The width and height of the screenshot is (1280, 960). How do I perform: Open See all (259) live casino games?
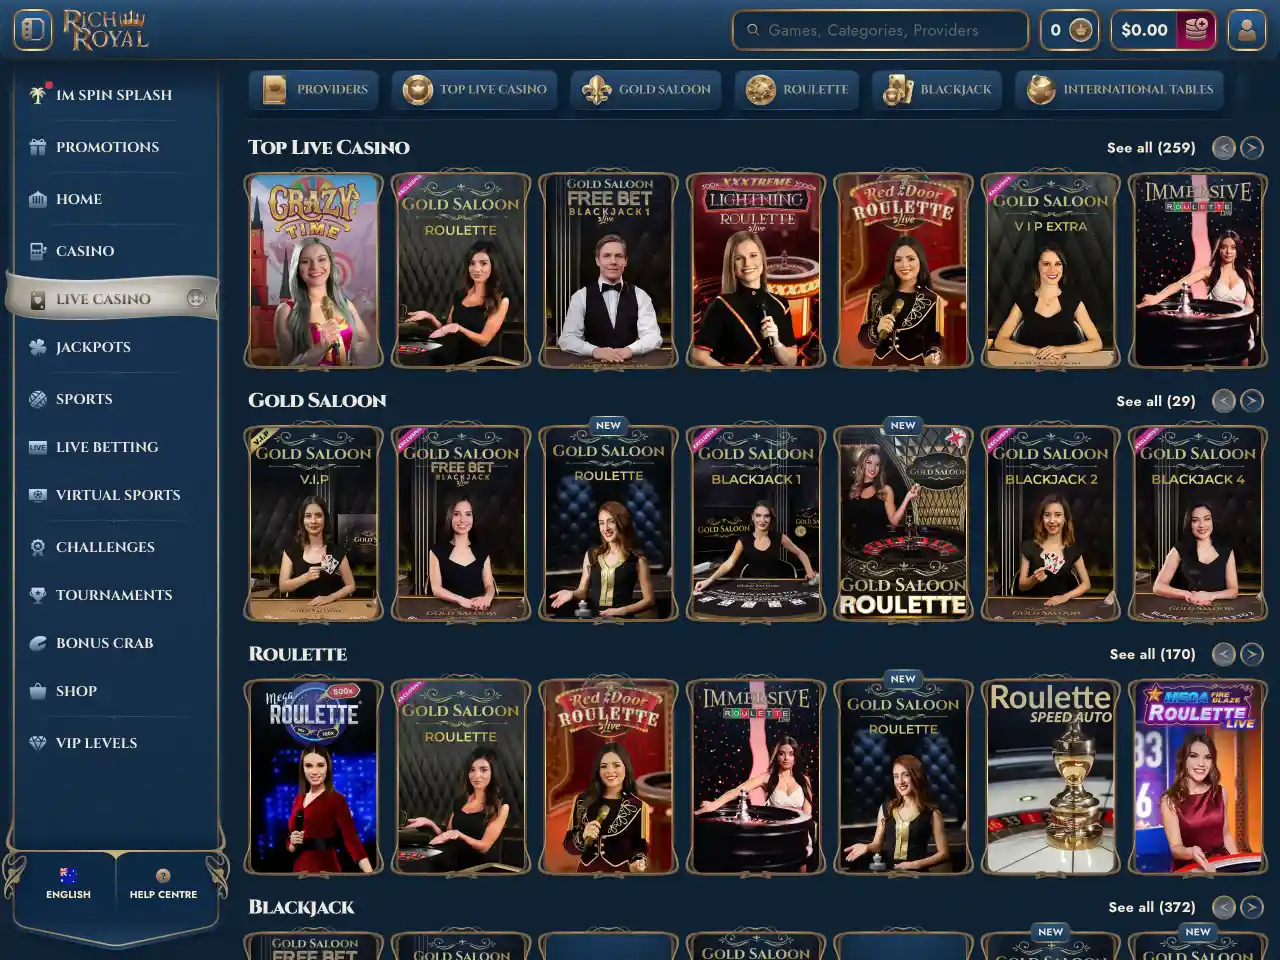pyautogui.click(x=1150, y=148)
